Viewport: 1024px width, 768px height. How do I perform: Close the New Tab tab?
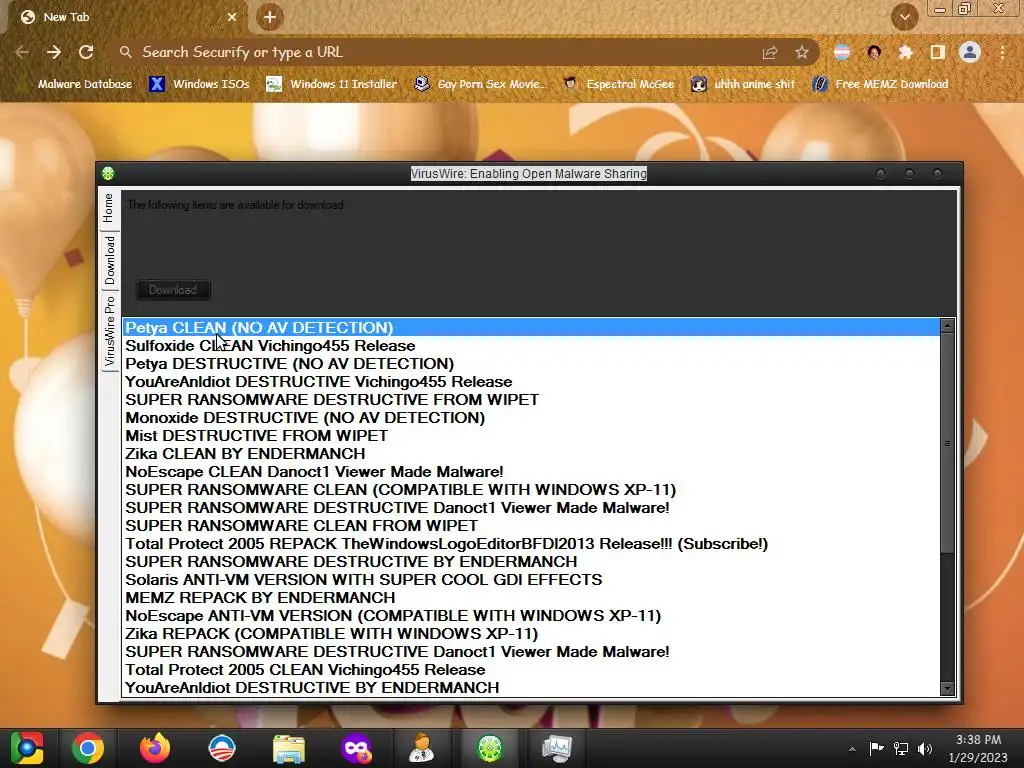(x=232, y=18)
